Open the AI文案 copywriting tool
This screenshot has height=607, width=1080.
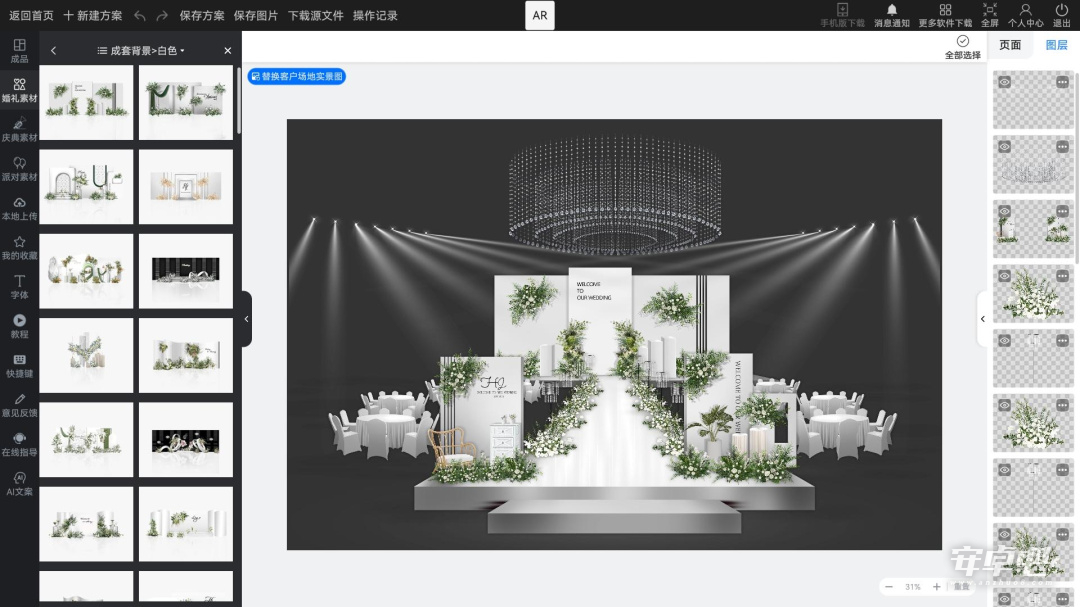point(19,484)
